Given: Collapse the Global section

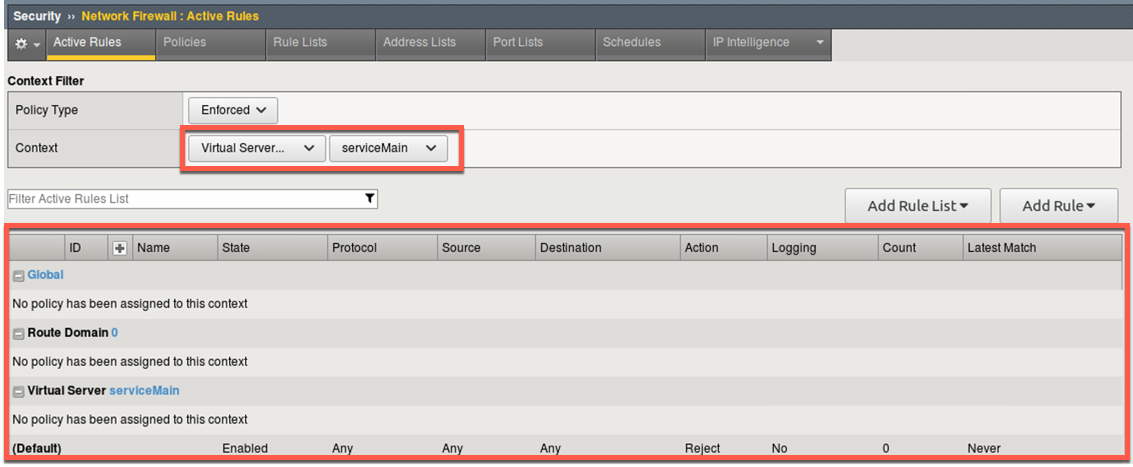Looking at the screenshot, I should (x=19, y=275).
